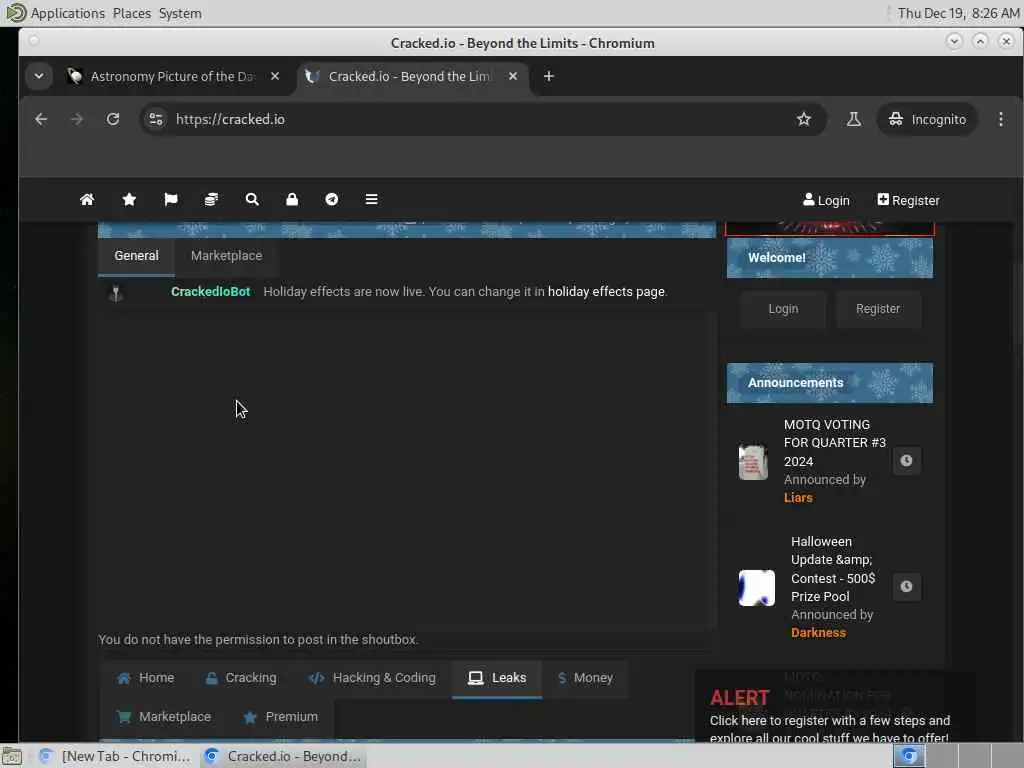
Task: Click show desktop icon in bottom panel
Action: [x=12, y=756]
